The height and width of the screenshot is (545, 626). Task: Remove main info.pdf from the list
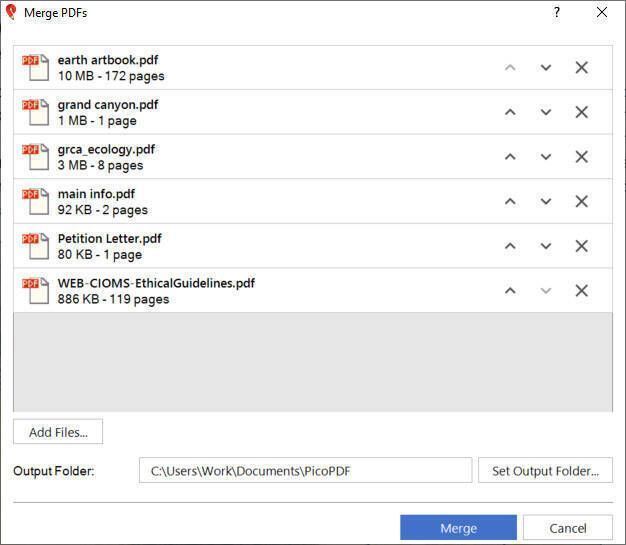(581, 201)
